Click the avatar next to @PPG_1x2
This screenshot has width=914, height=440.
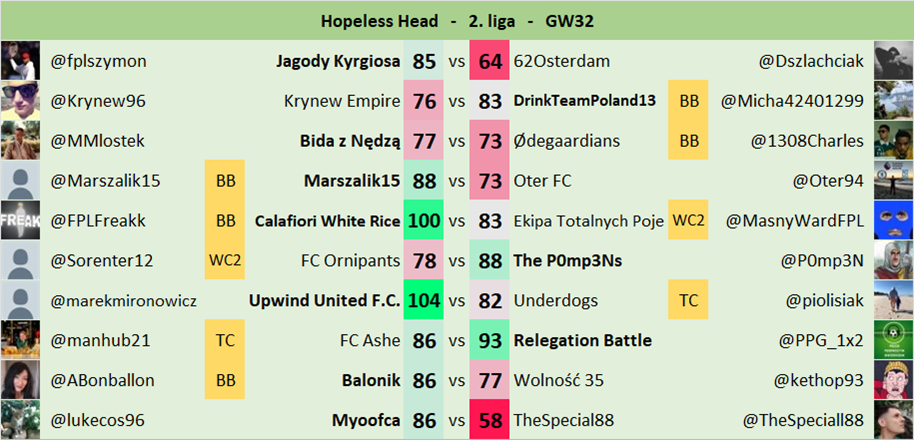[893, 340]
